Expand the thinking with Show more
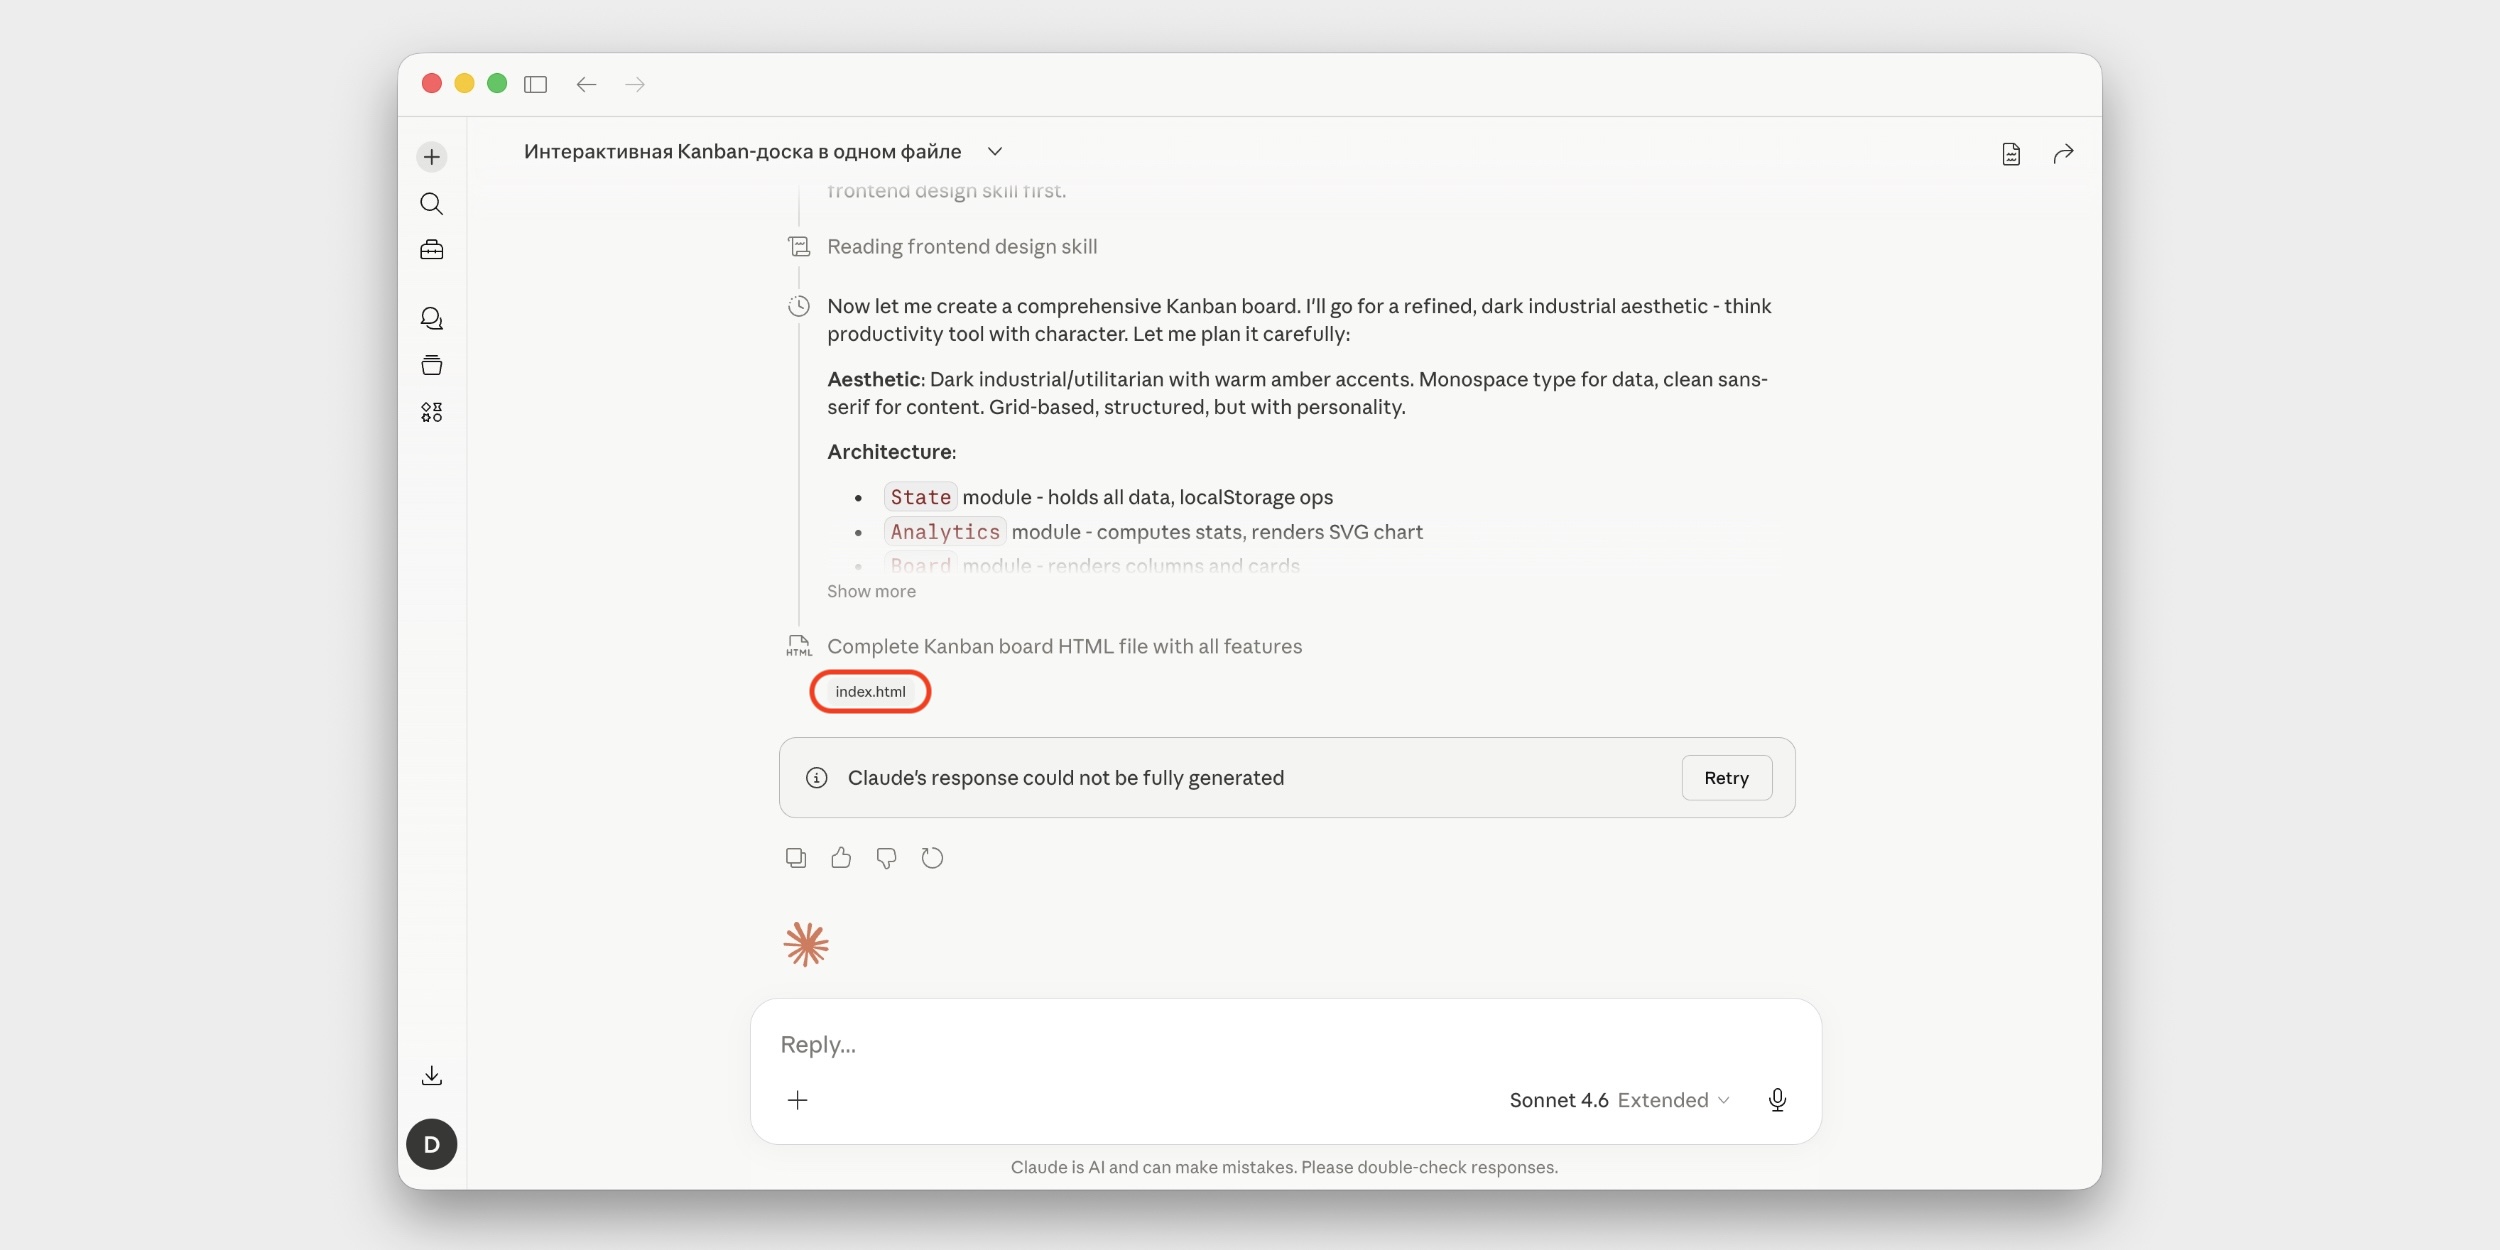 871,592
